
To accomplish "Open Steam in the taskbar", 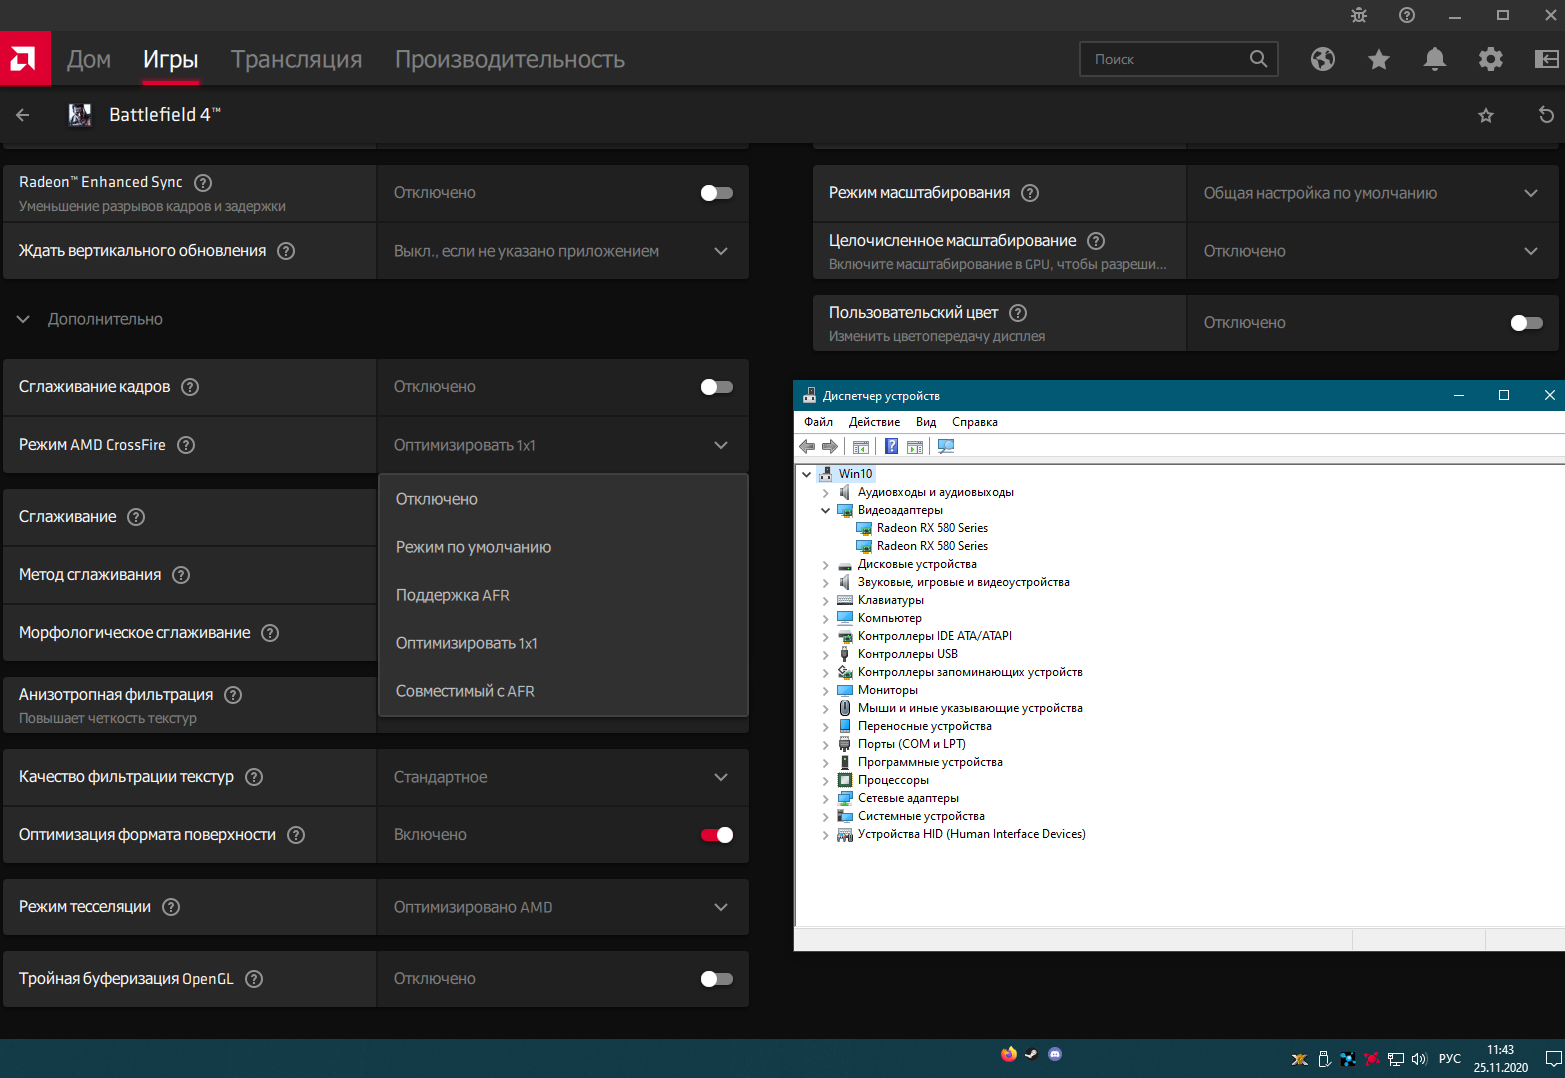I will click(x=1031, y=1054).
